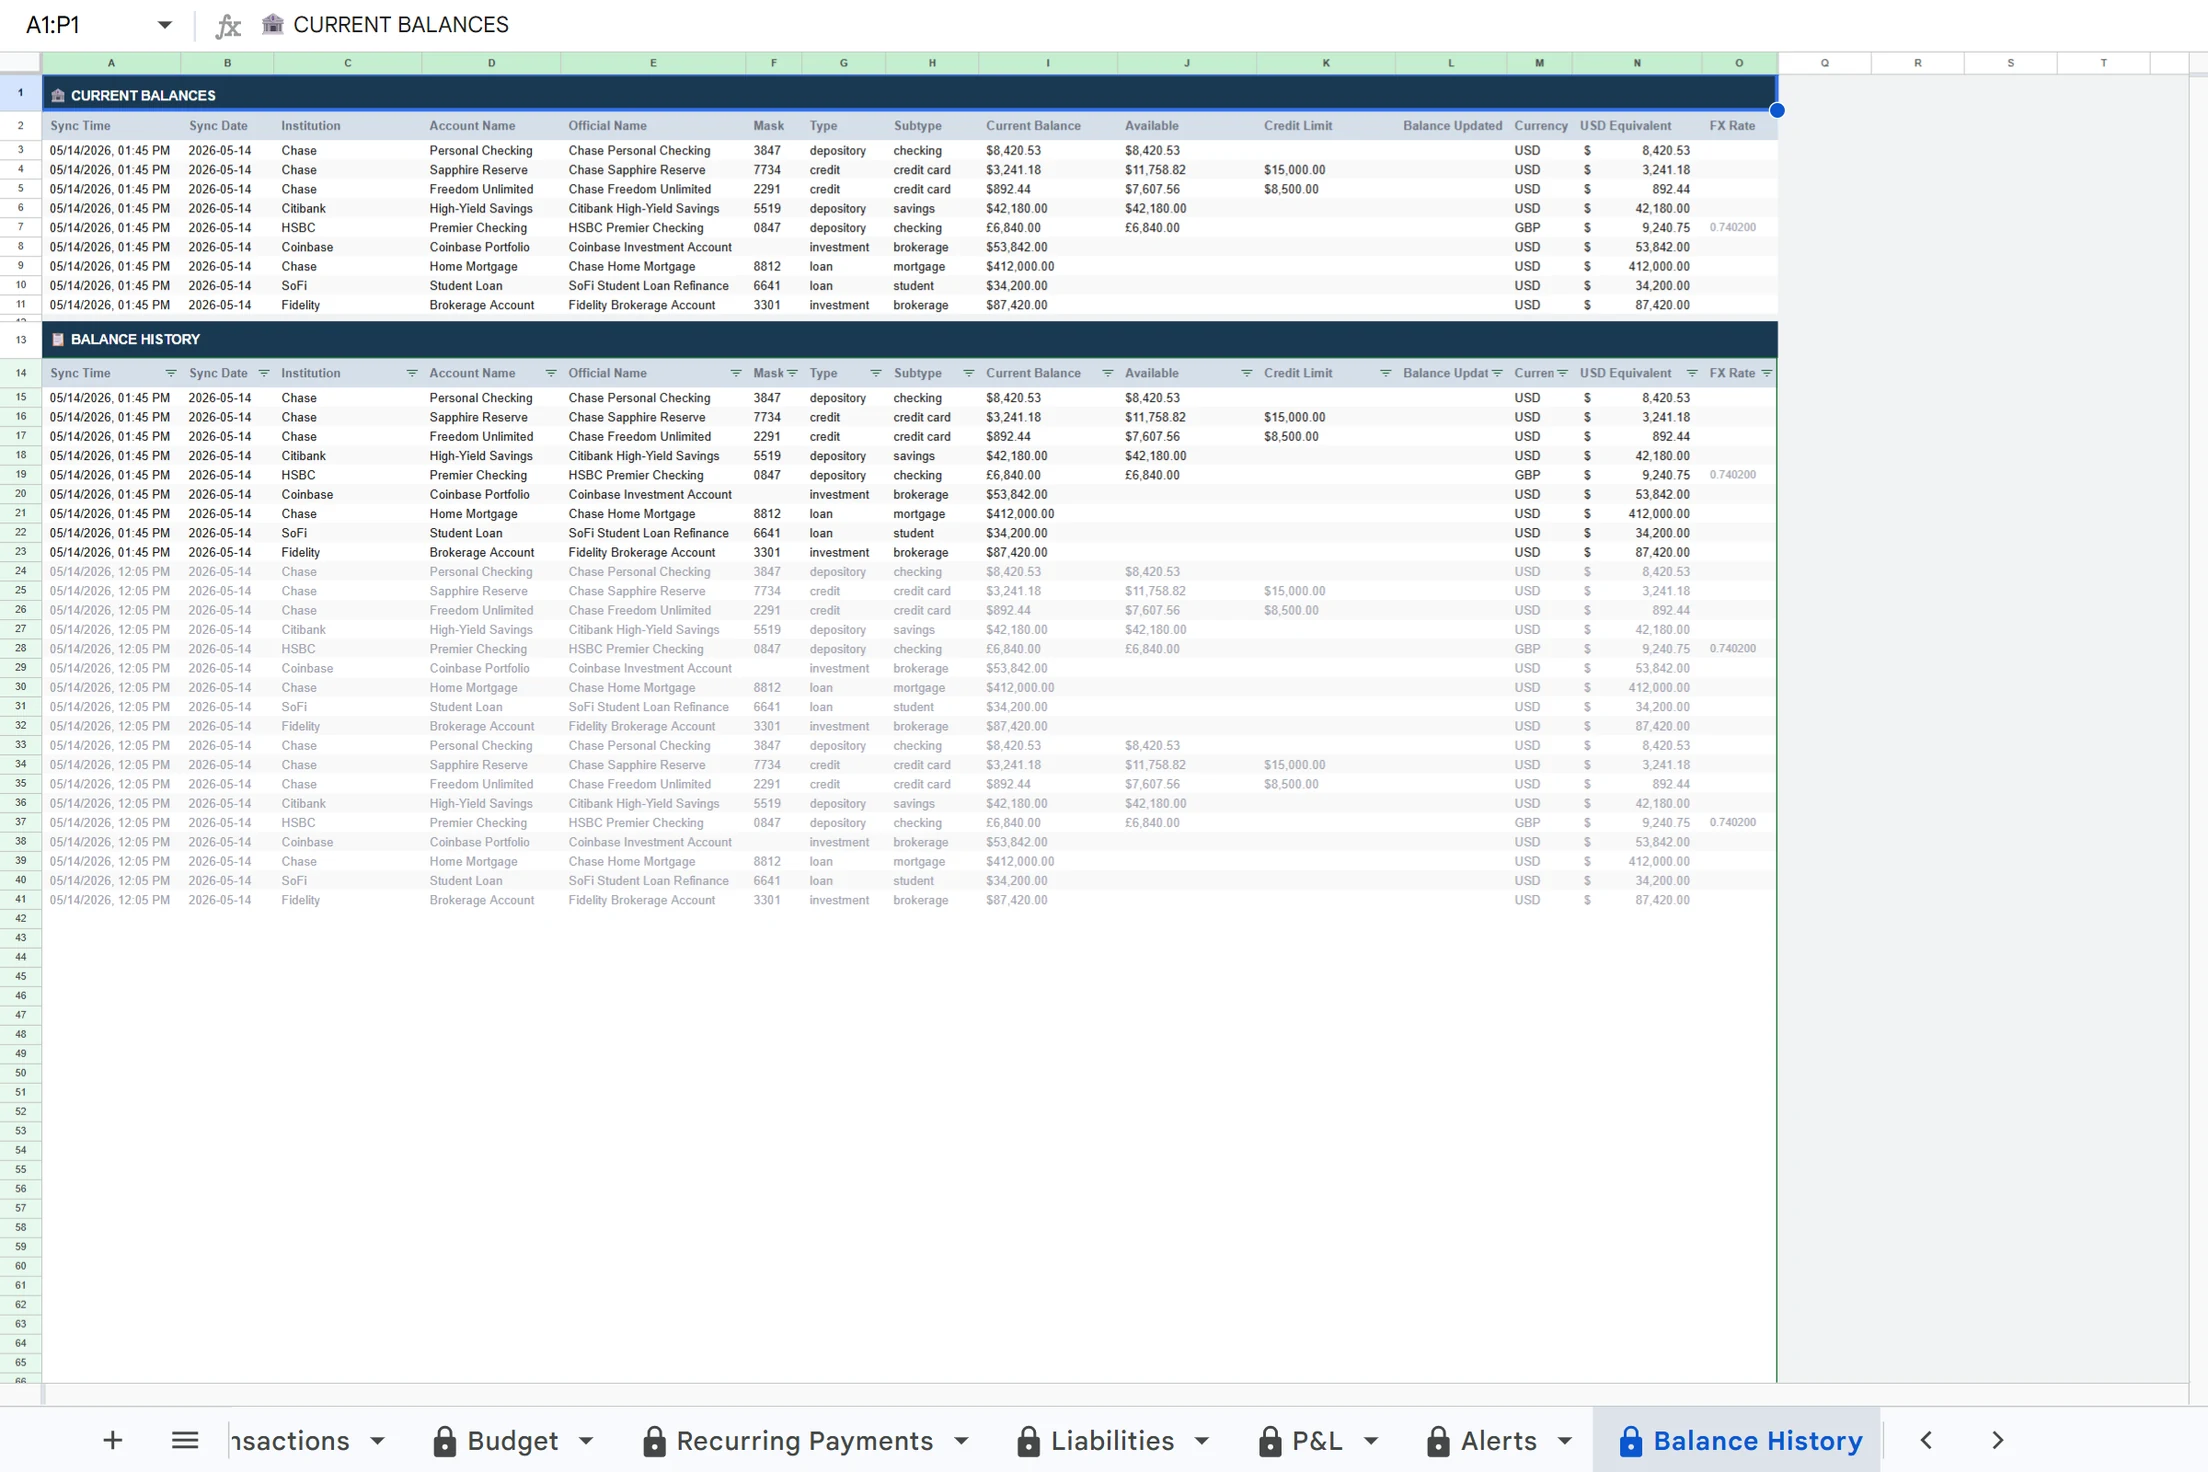Open Alerts tab dropdown arrow
Image resolution: width=2208 pixels, height=1472 pixels.
(1566, 1441)
